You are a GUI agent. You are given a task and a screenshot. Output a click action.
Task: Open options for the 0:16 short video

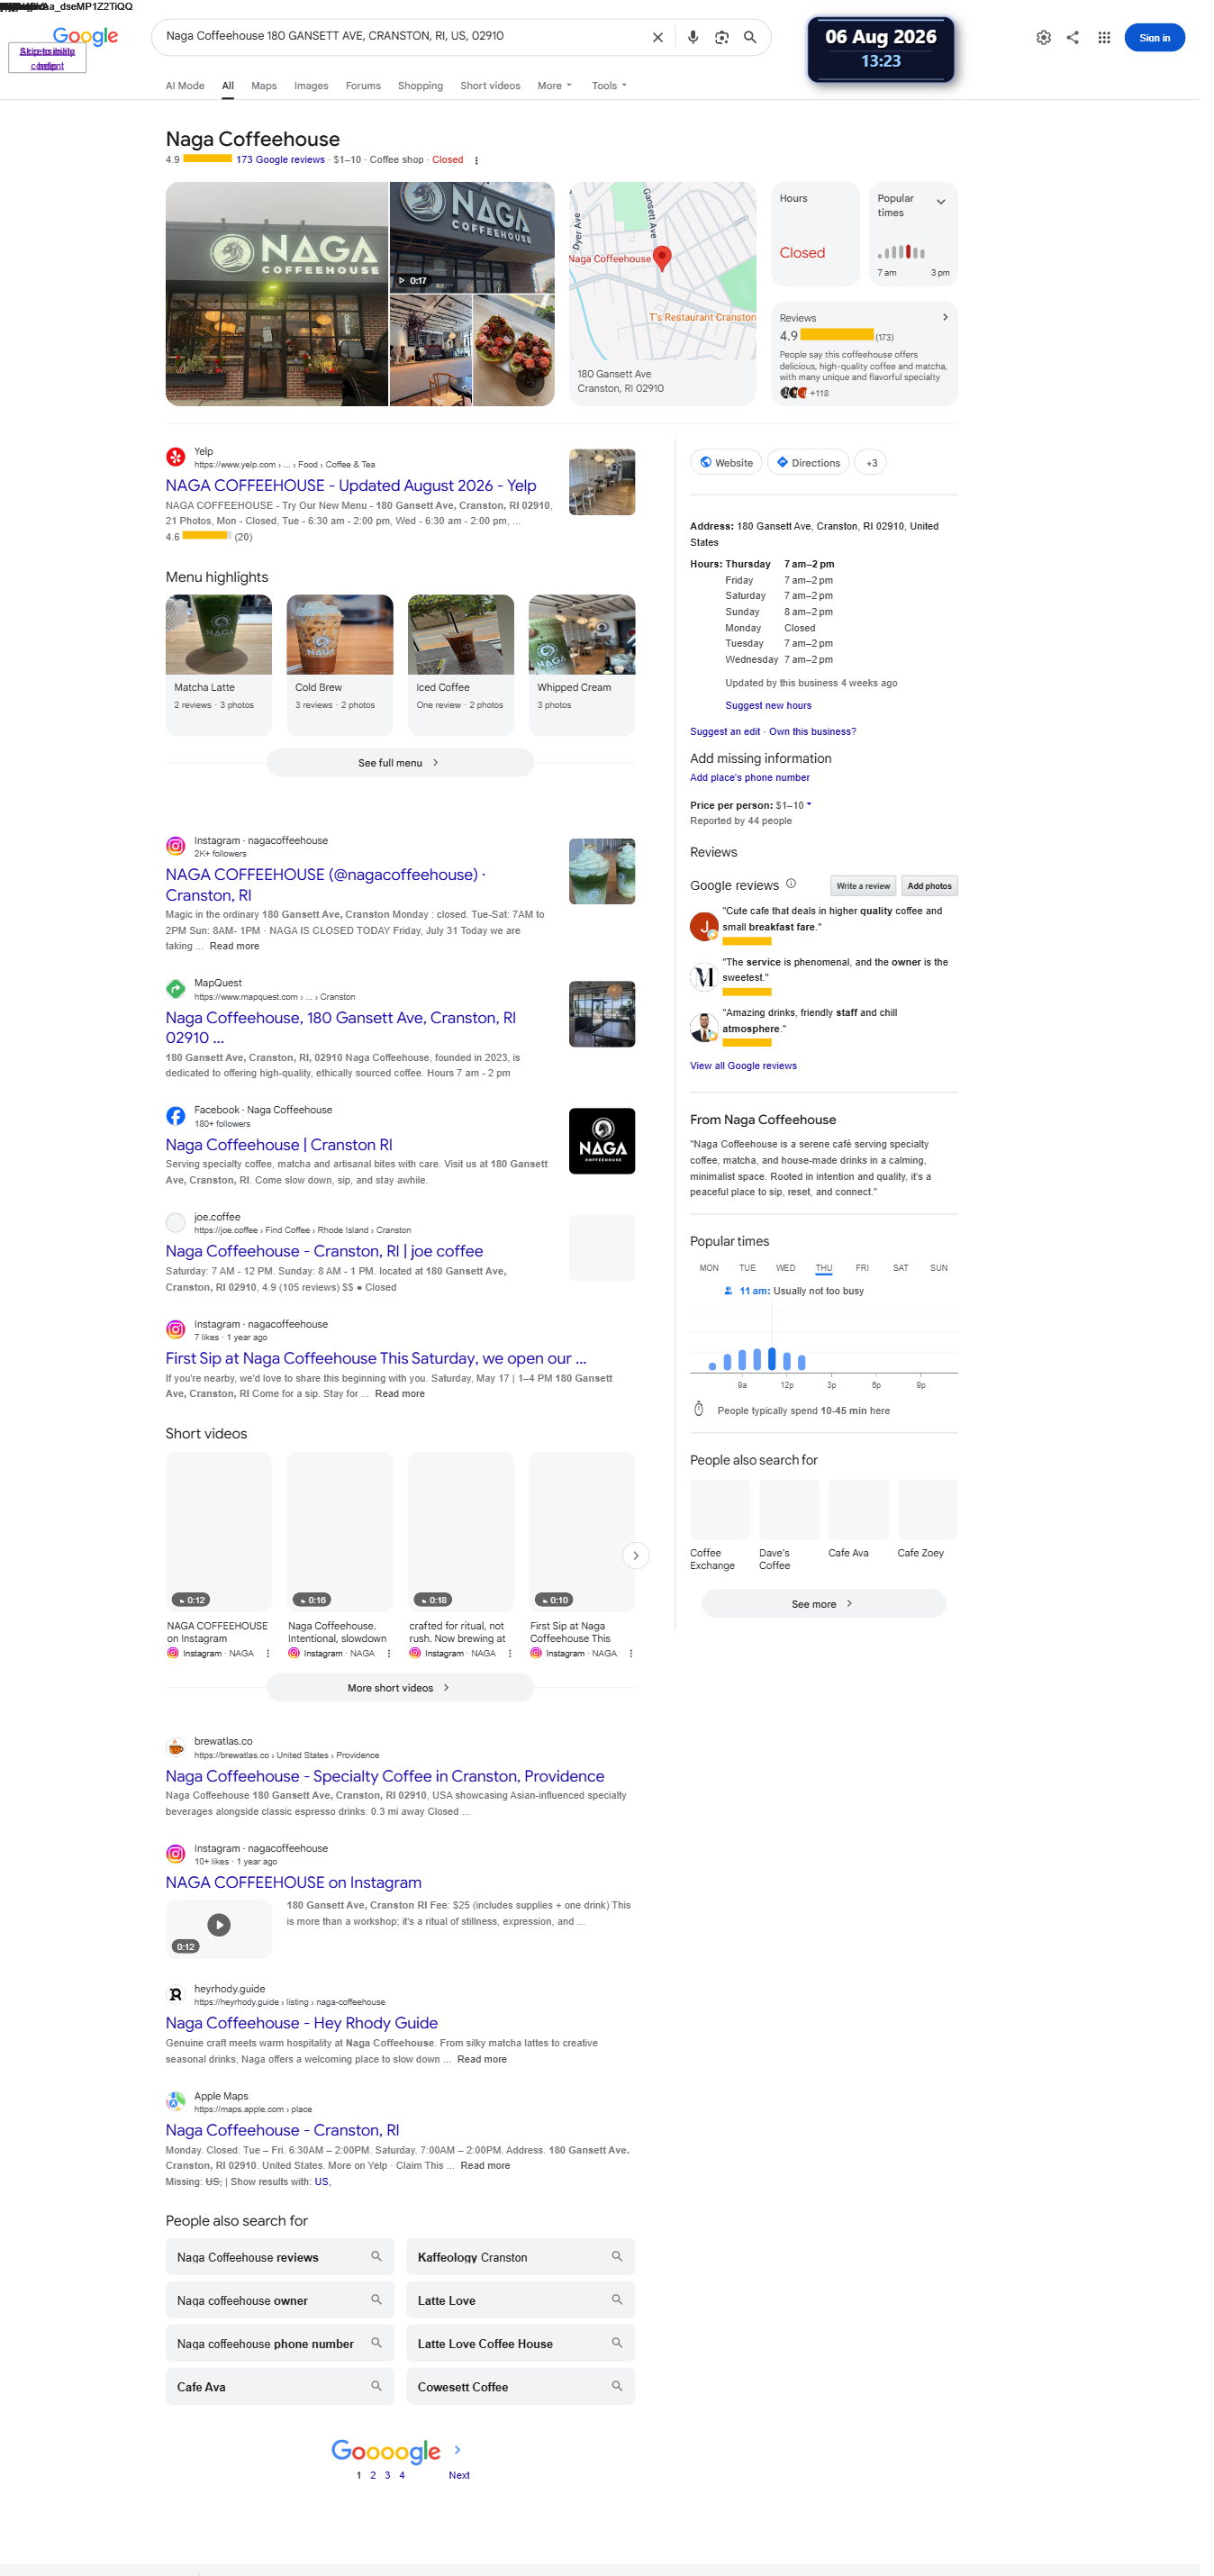click(389, 1653)
